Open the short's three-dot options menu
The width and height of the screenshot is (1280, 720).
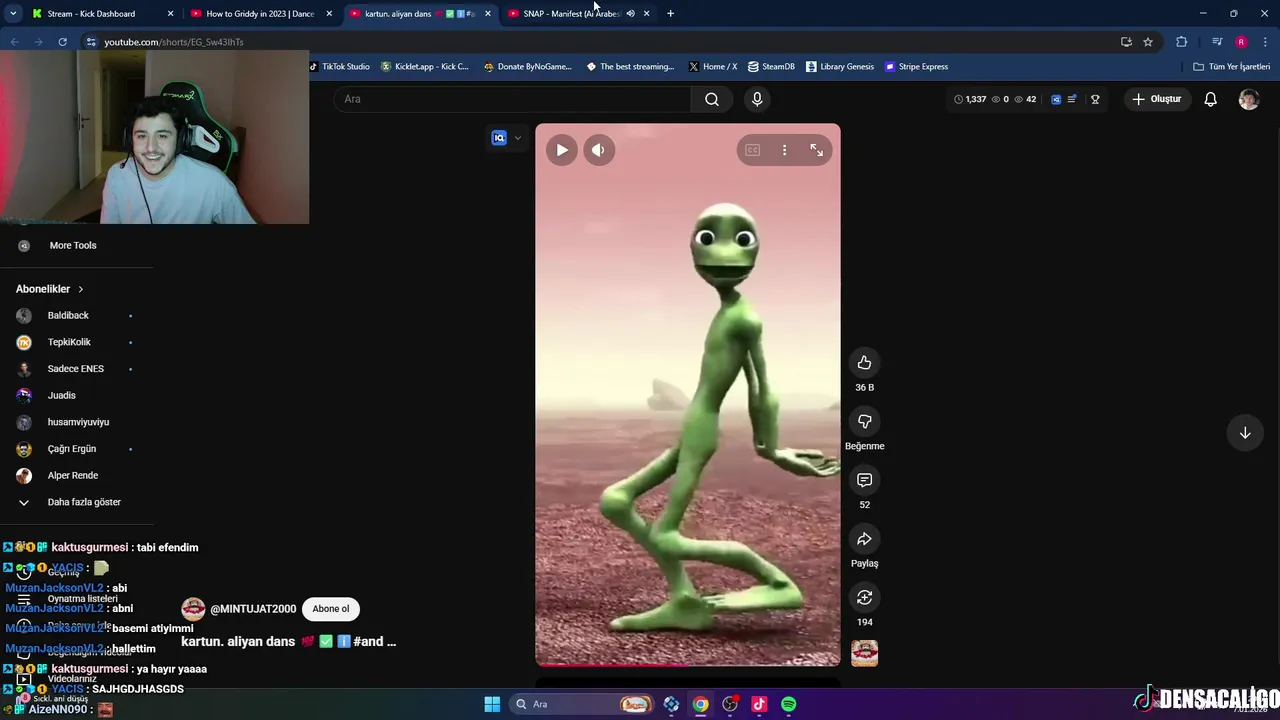click(x=784, y=150)
